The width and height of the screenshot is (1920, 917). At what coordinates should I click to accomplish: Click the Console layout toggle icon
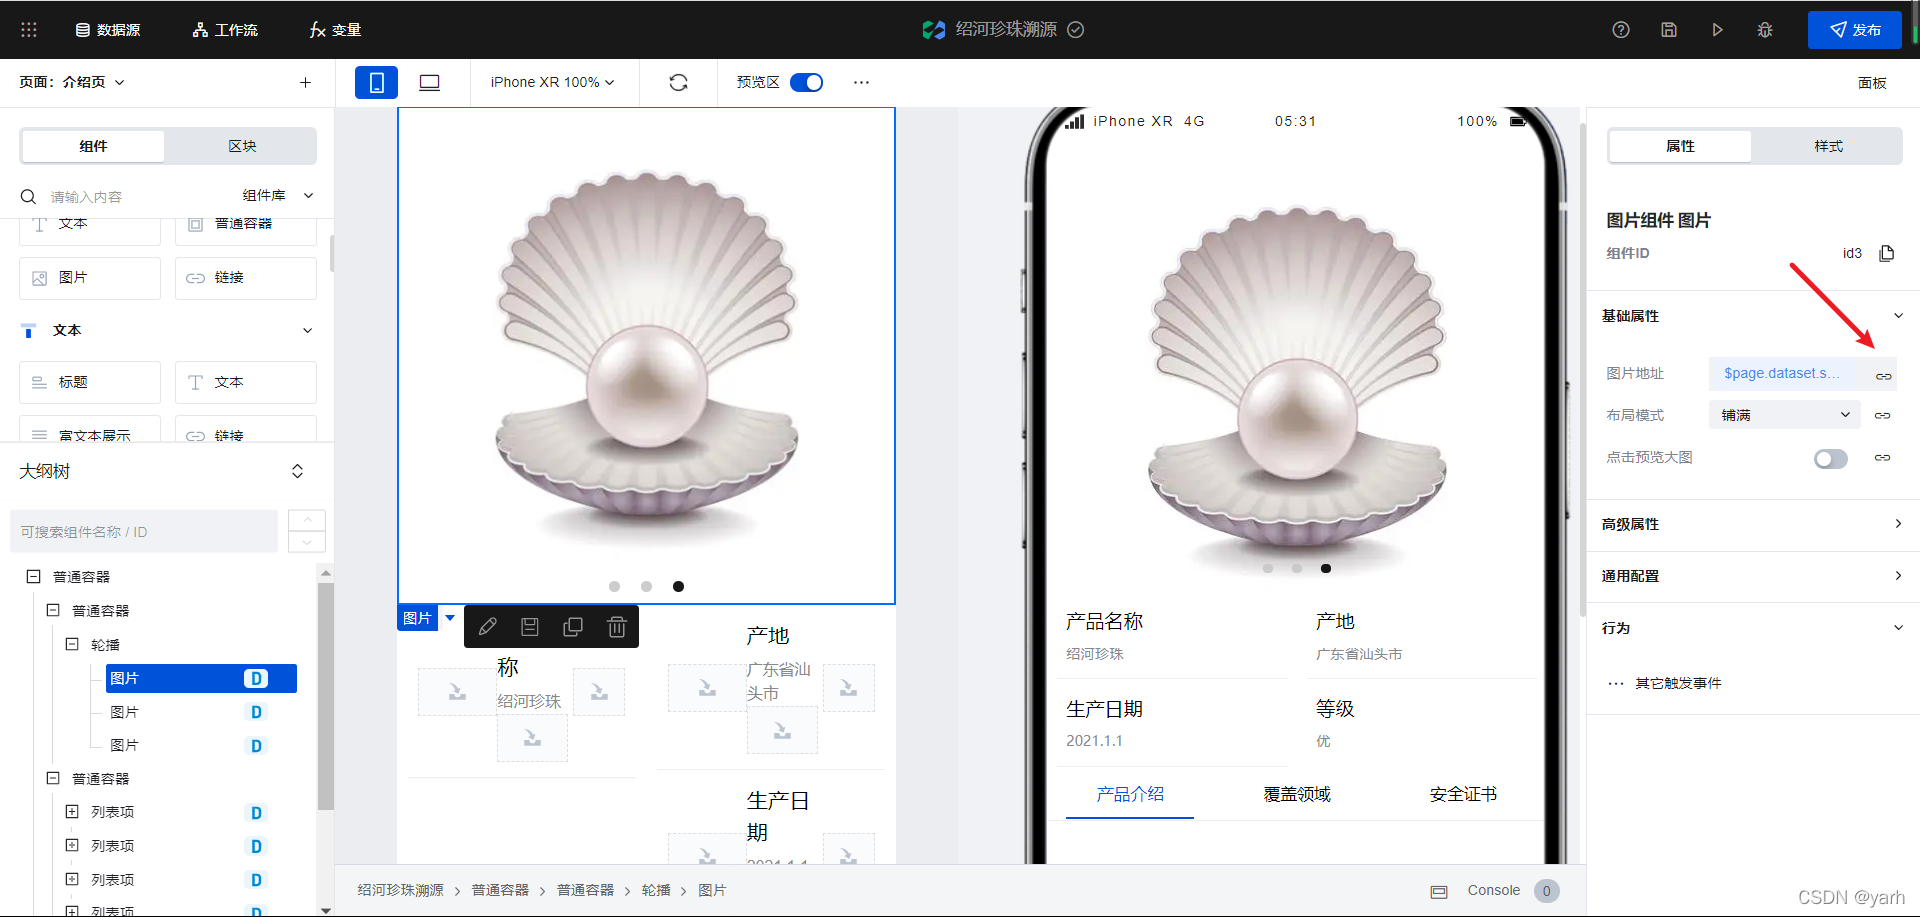tap(1439, 891)
